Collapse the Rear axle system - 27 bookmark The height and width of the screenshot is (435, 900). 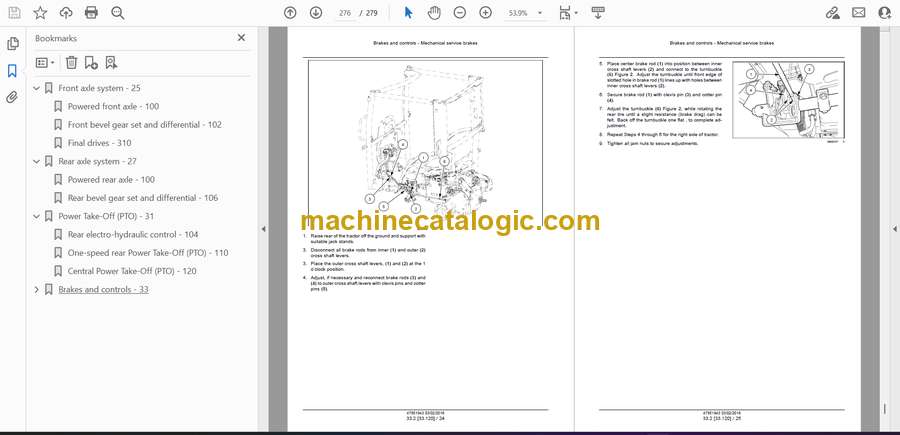click(37, 161)
